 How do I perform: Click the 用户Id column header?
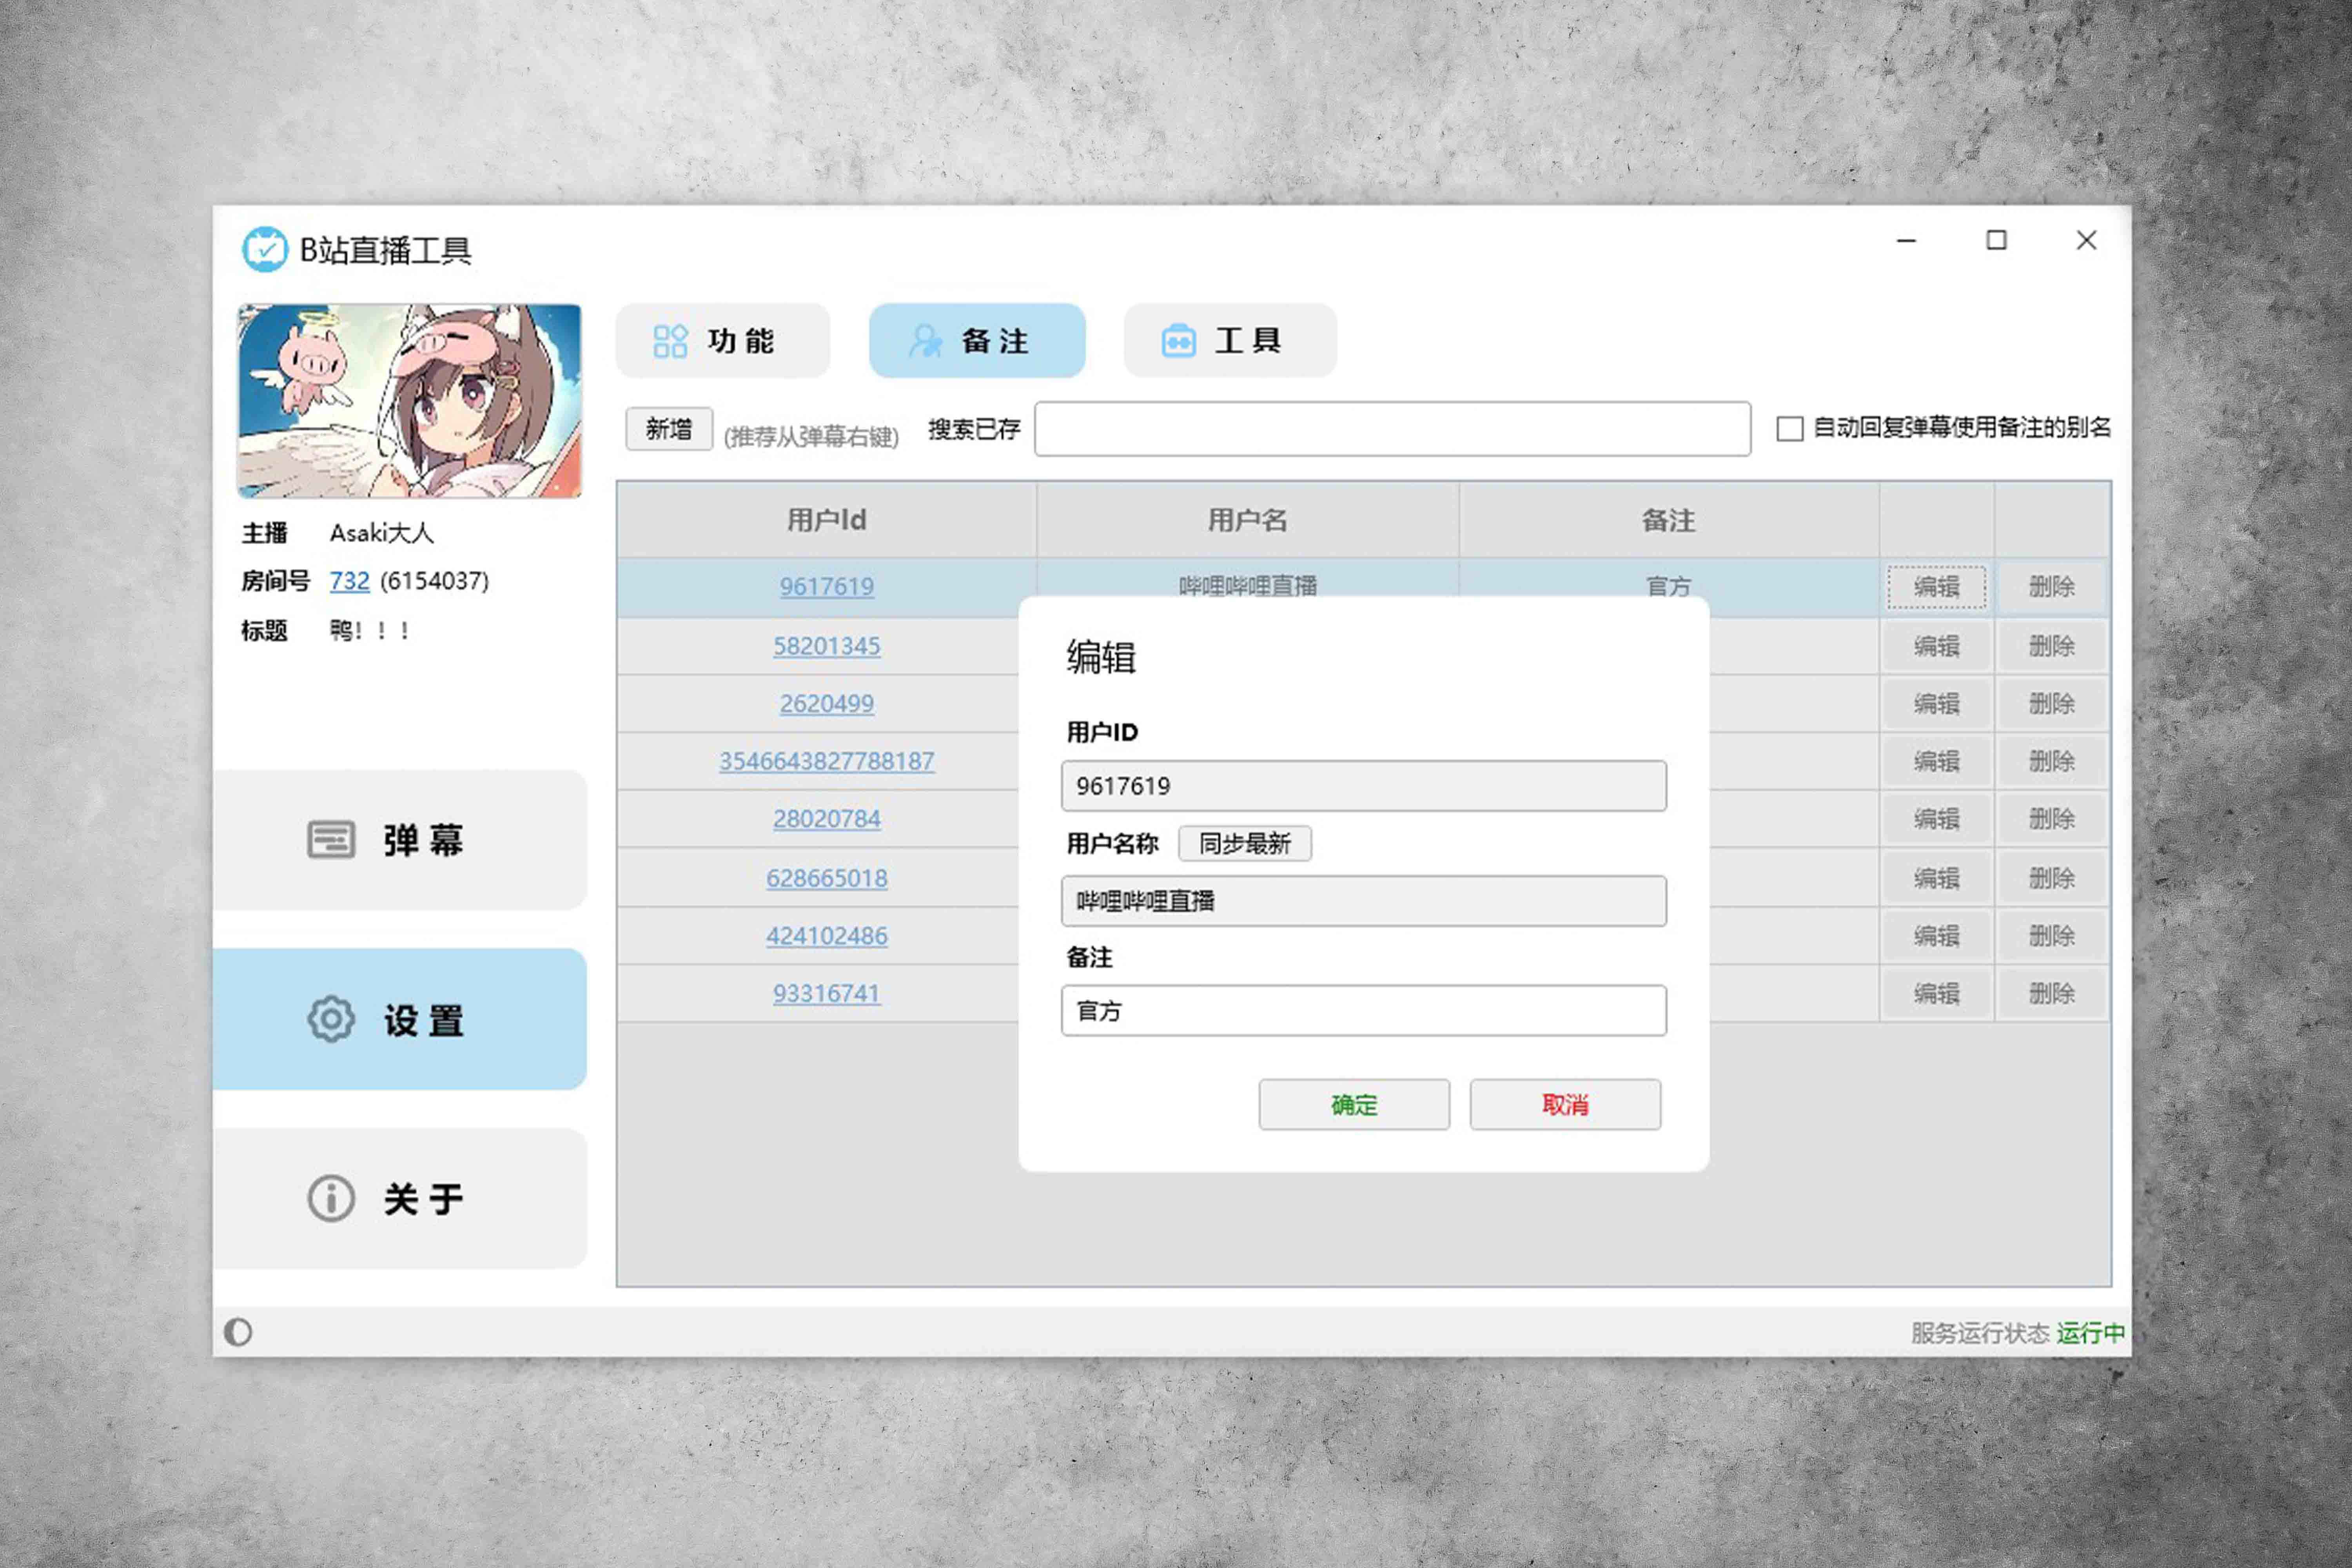click(827, 520)
